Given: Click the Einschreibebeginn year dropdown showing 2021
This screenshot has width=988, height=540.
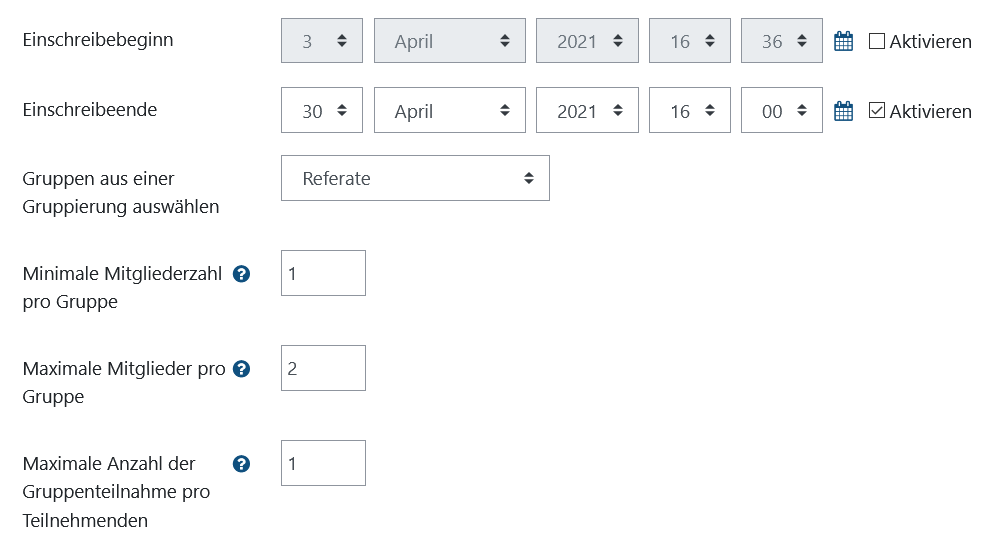Looking at the screenshot, I should [586, 41].
